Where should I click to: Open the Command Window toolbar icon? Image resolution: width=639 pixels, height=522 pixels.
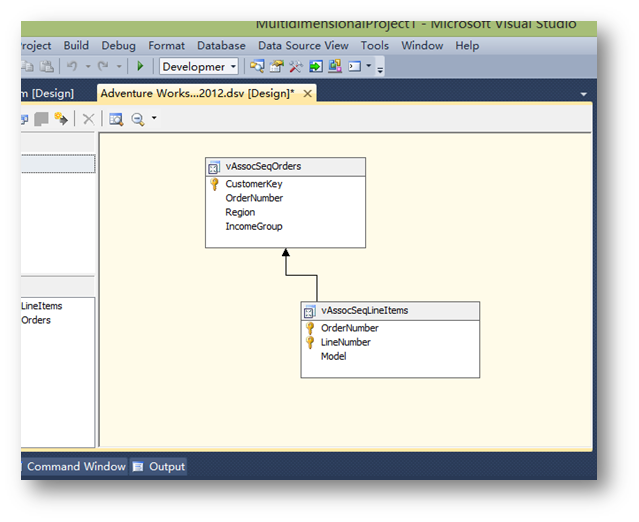[355, 66]
